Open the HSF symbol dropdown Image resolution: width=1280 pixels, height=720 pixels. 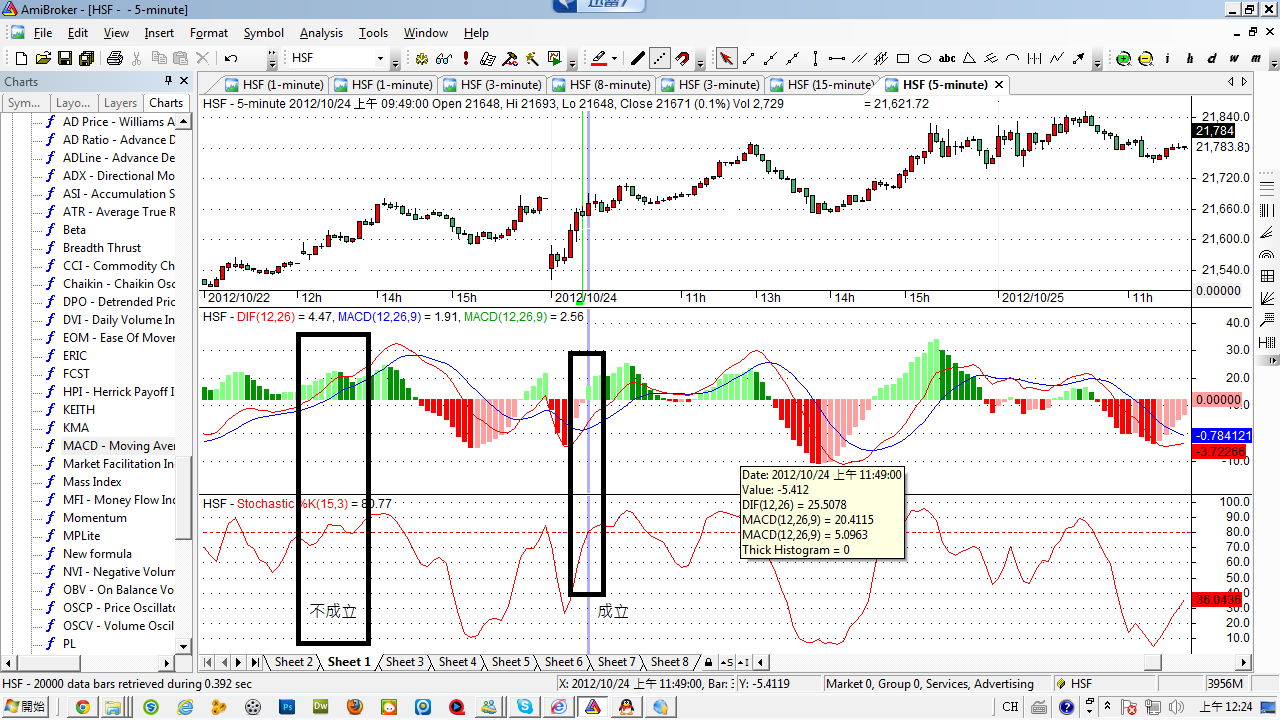point(380,58)
